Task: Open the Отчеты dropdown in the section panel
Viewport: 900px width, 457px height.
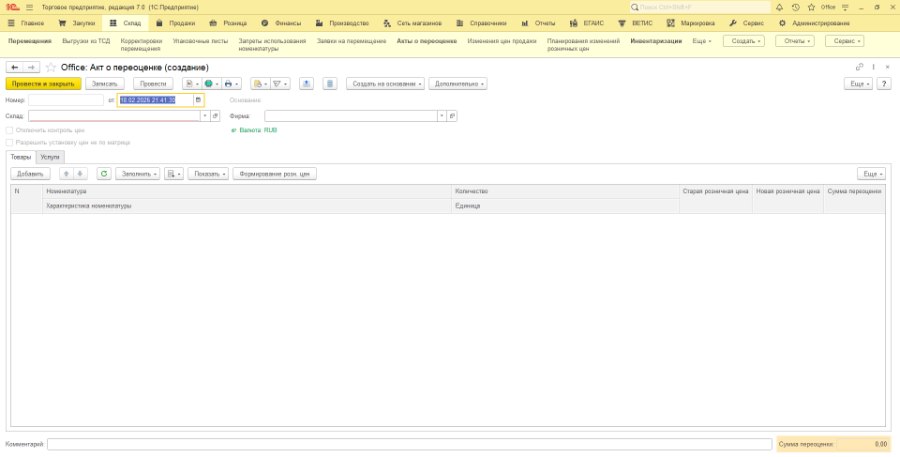Action: 794,41
